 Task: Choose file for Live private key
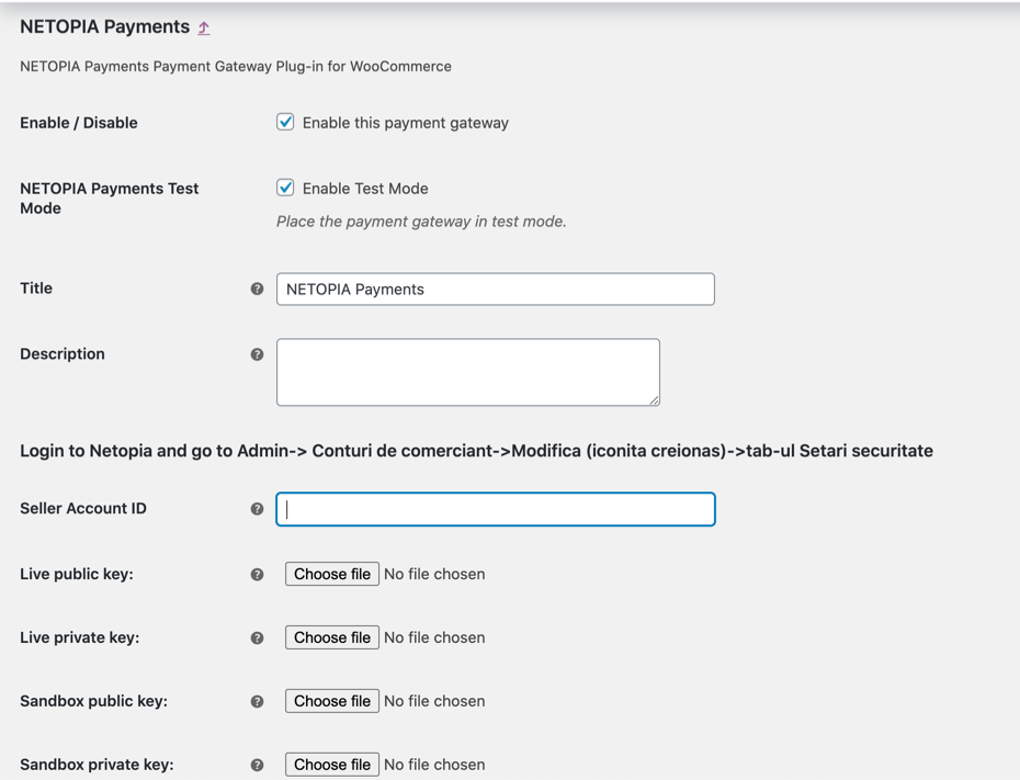pyautogui.click(x=332, y=638)
